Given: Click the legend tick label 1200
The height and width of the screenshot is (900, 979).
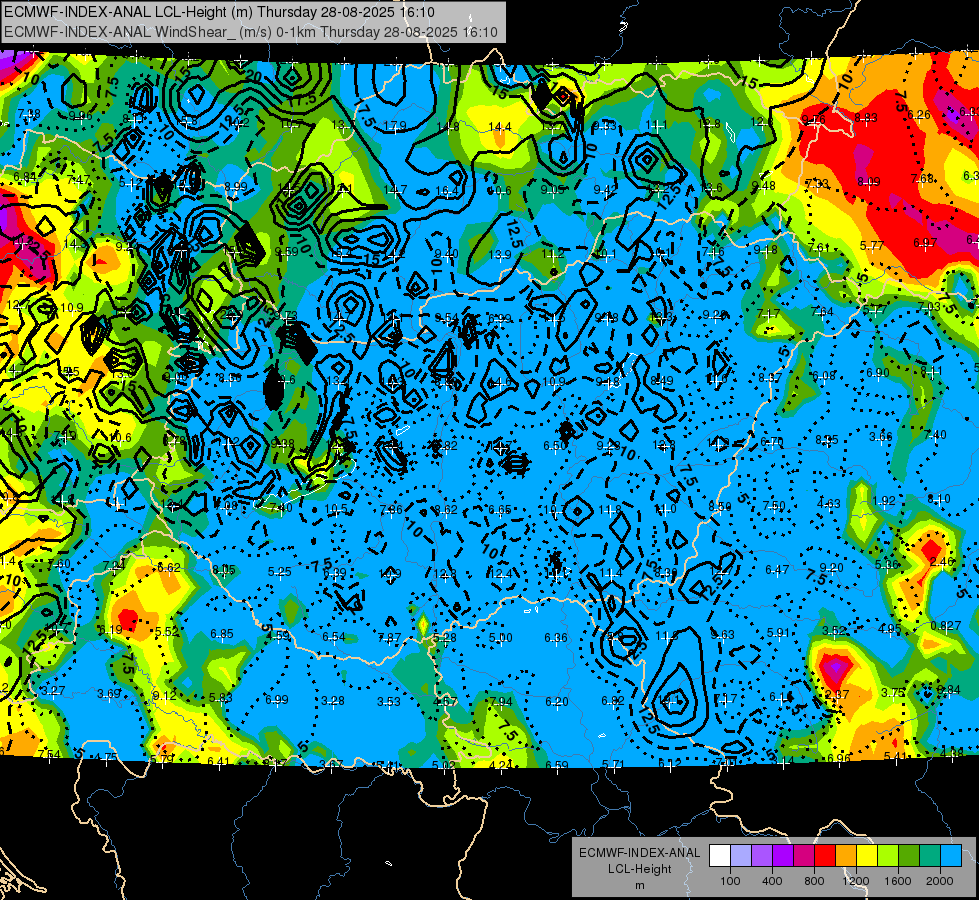Looking at the screenshot, I should point(855,881).
